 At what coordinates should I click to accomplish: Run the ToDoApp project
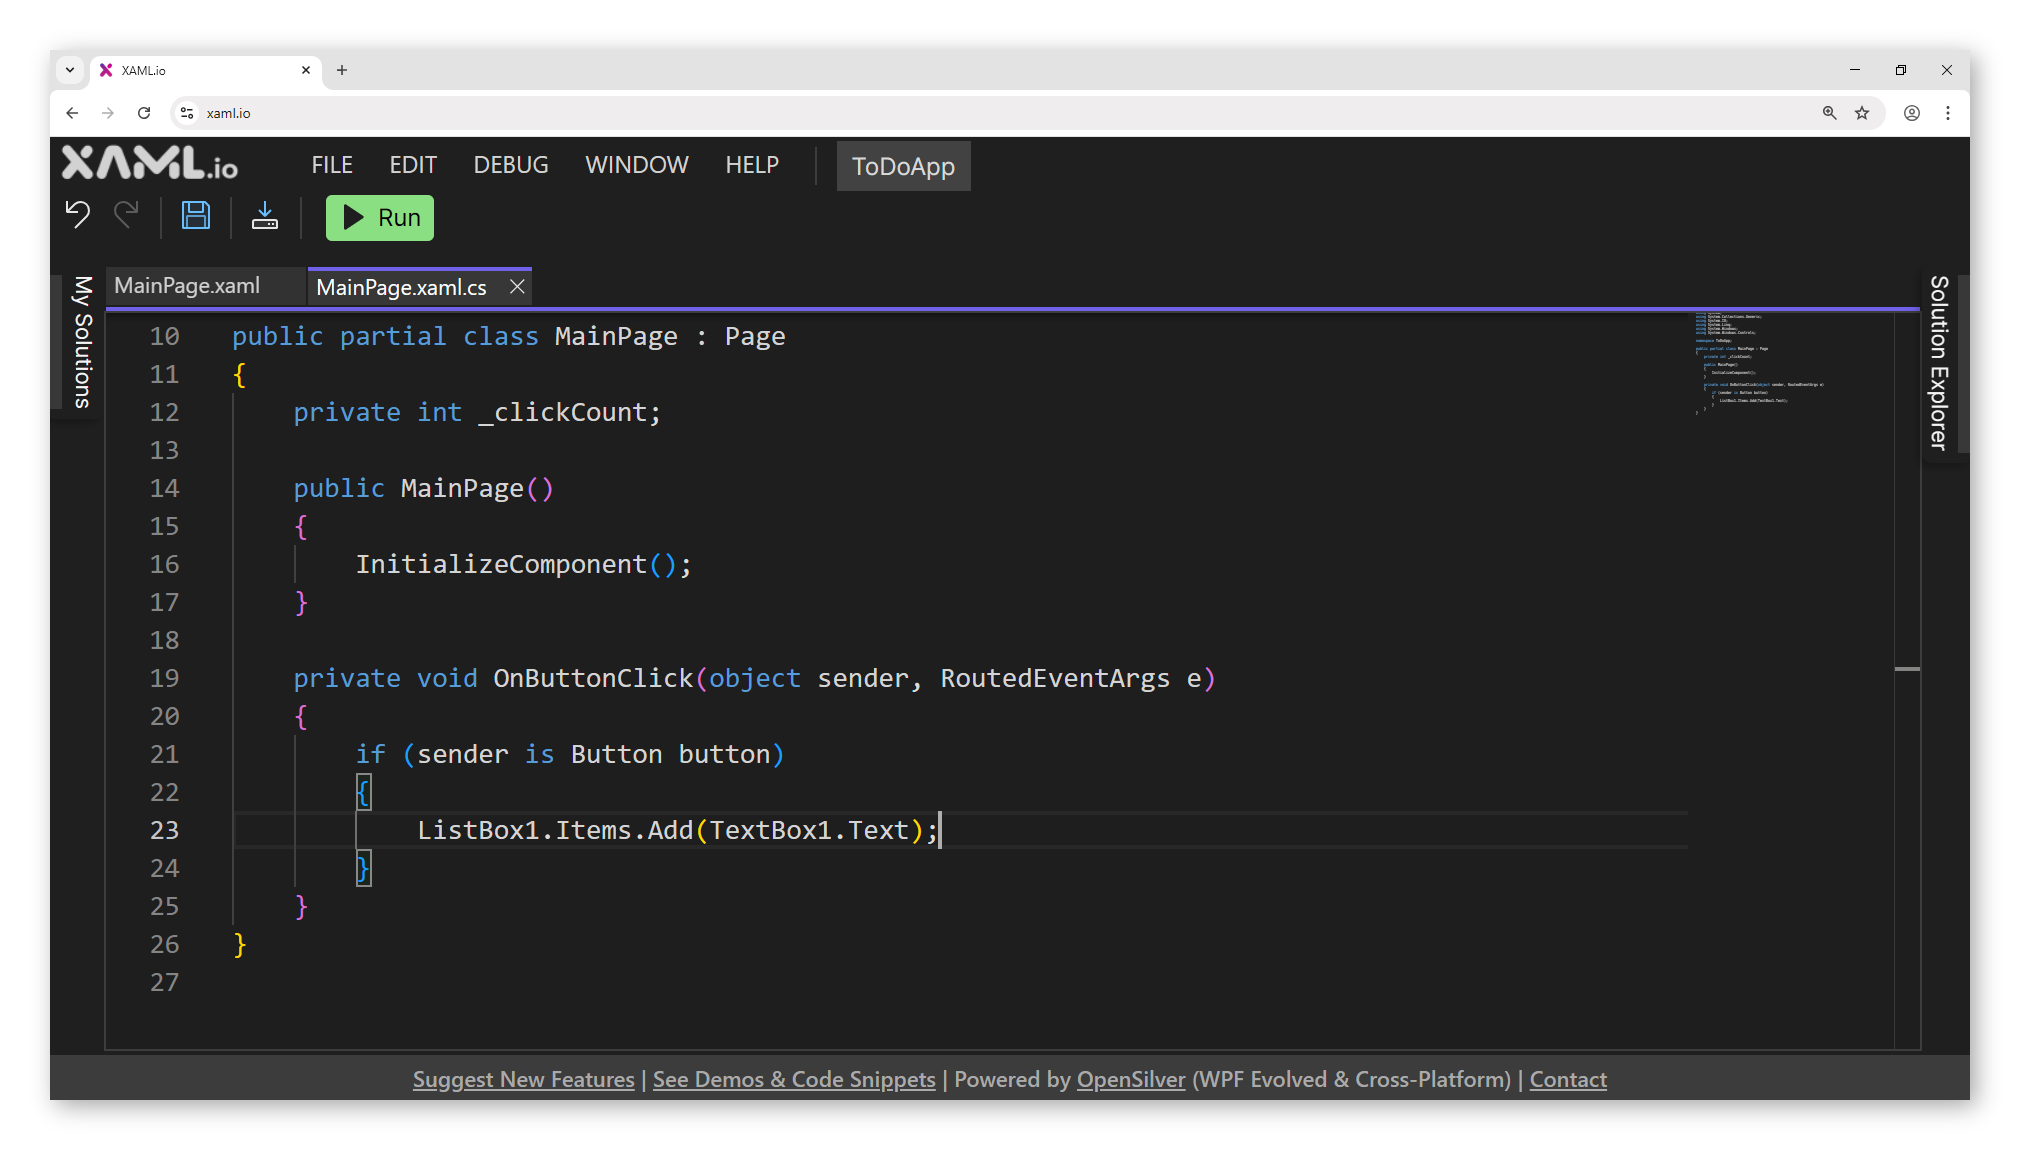coord(379,217)
